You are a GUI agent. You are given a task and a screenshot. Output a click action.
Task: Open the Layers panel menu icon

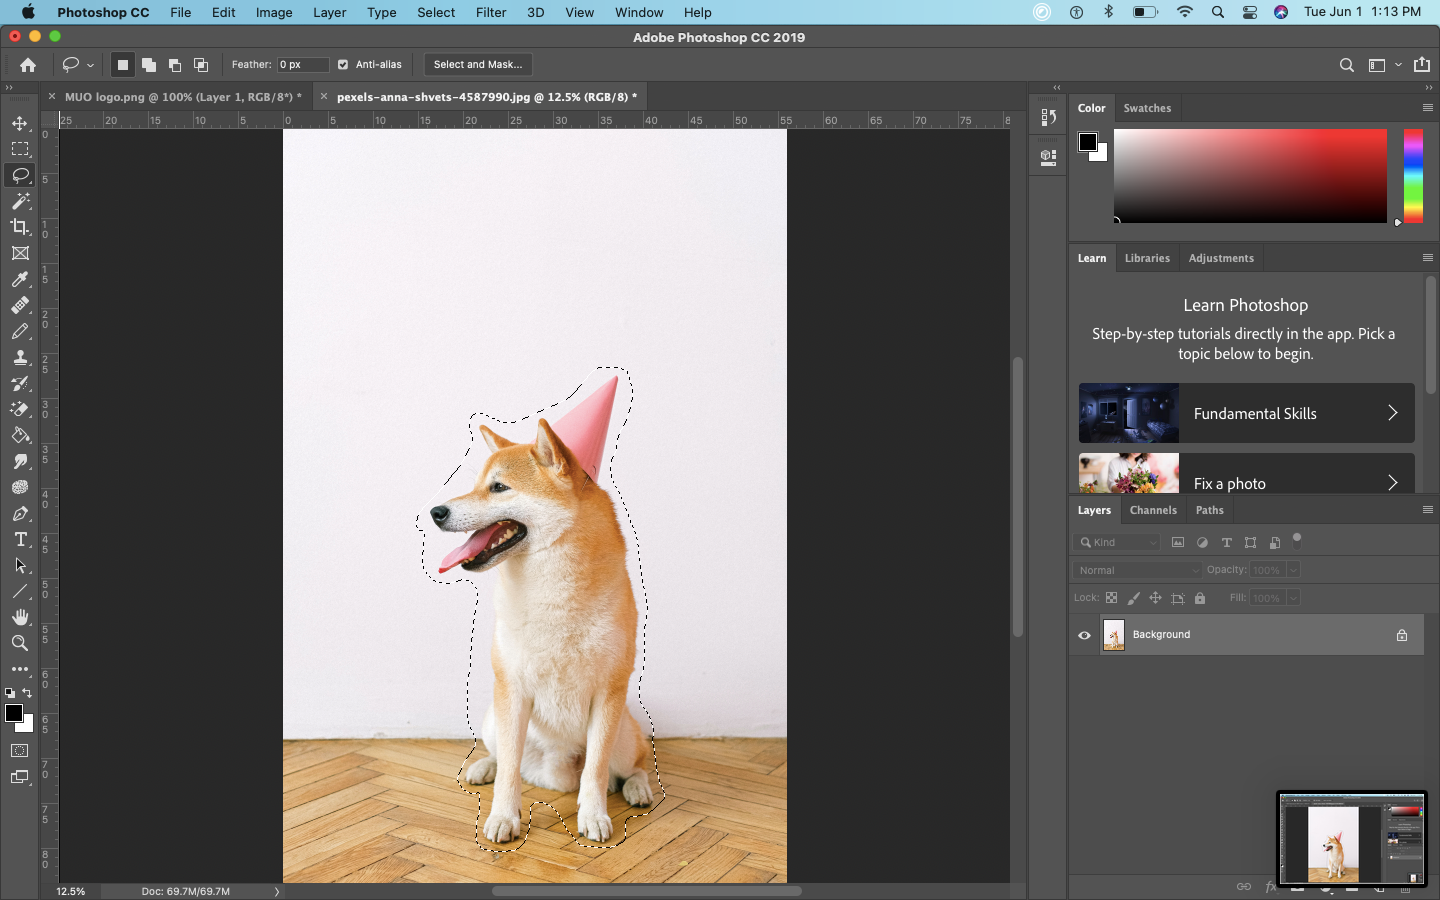[1426, 510]
